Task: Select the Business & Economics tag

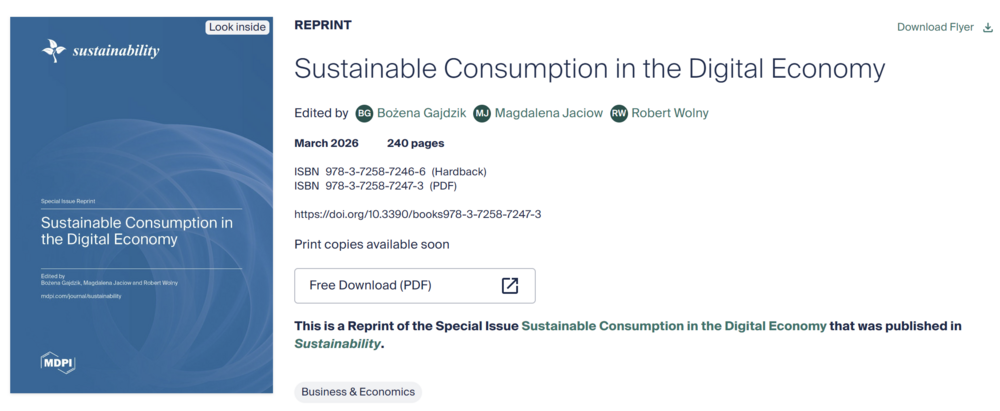Action: 358,392
